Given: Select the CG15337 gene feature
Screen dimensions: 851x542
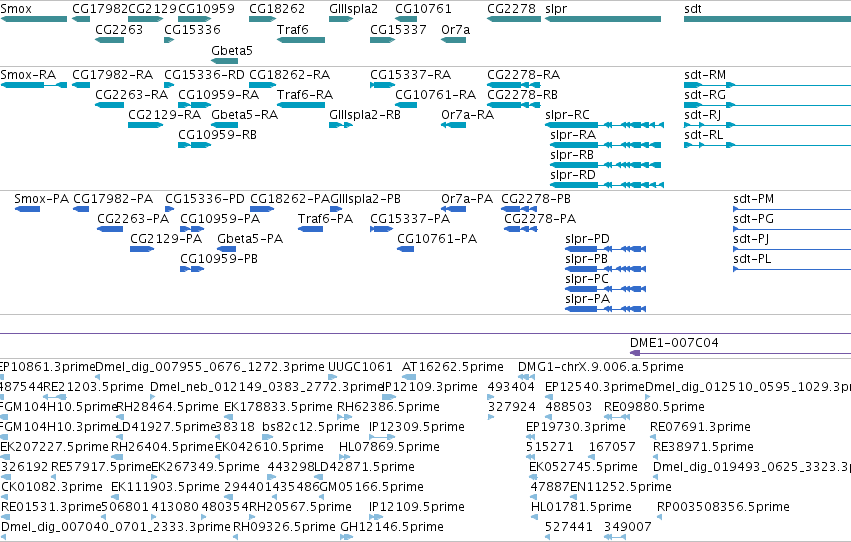Looking at the screenshot, I should click(x=382, y=40).
